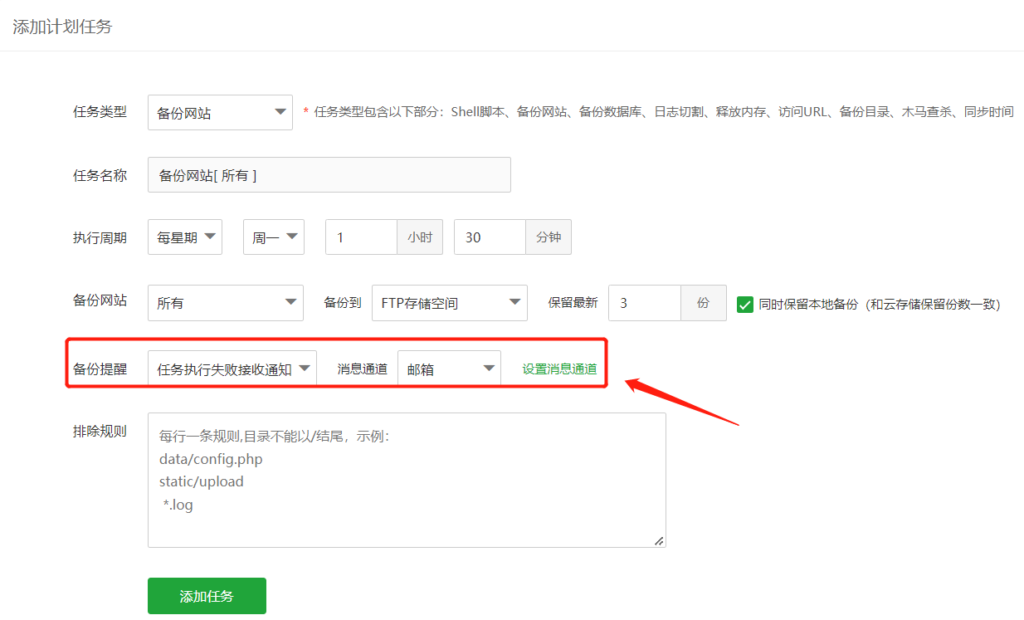Click the 任务名称 input field
The image size is (1024, 620).
pos(329,175)
